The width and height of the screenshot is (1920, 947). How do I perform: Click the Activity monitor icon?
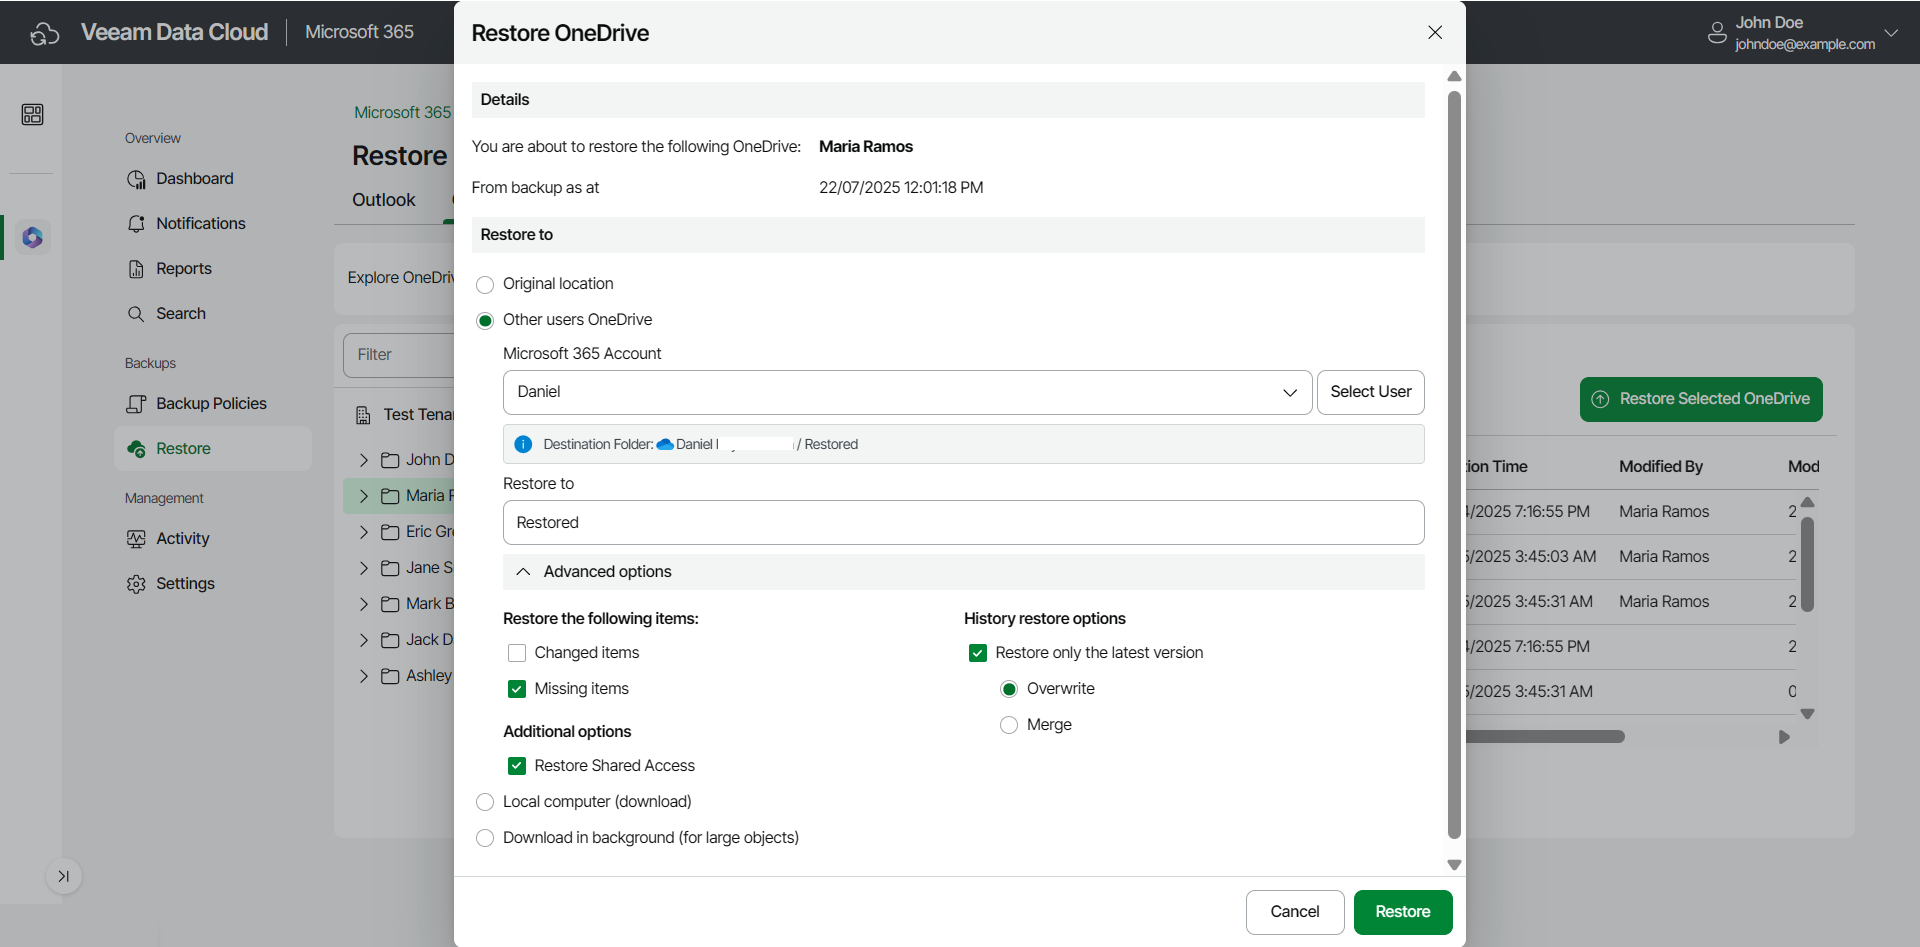tap(136, 539)
